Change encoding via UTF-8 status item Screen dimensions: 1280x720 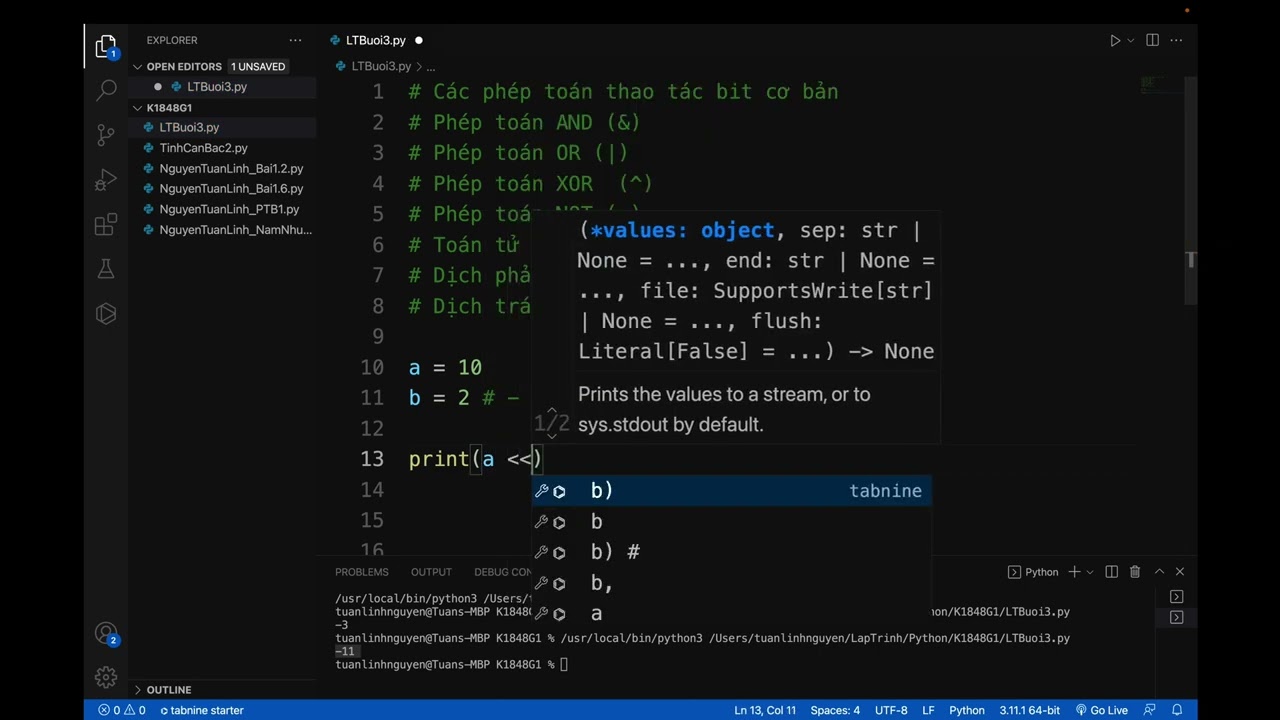(x=891, y=710)
